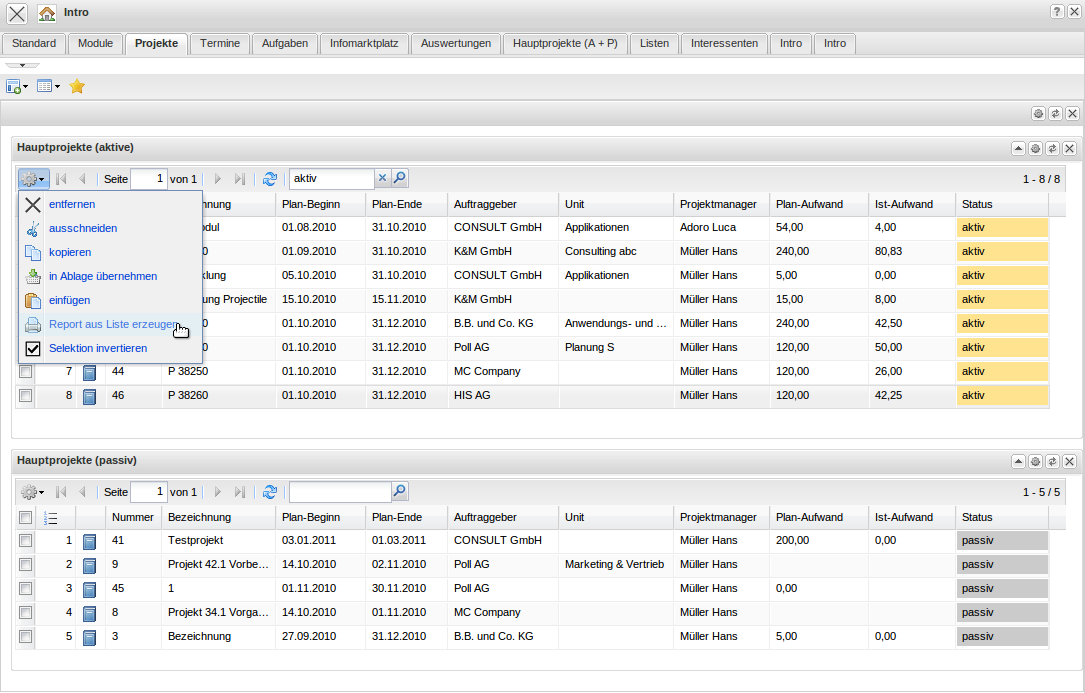Click the page number field in passive panel
The height and width of the screenshot is (693, 1085).
click(x=148, y=492)
